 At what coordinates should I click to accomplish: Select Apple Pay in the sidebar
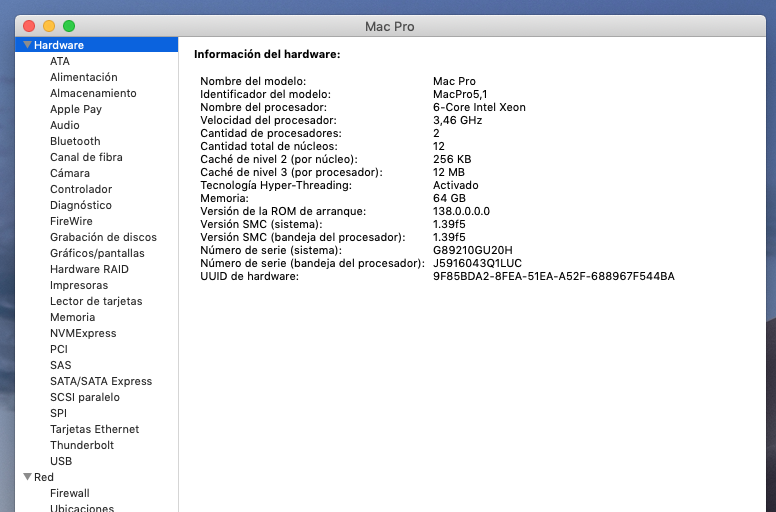[x=76, y=109]
